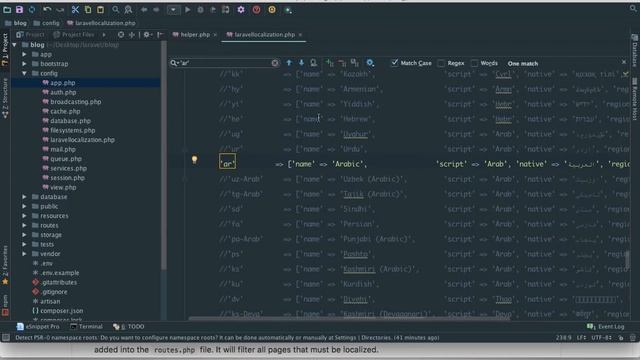The height and width of the screenshot is (360, 640).
Task: Click the laravellocalization.php breadcrumb
Action: (x=101, y=23)
